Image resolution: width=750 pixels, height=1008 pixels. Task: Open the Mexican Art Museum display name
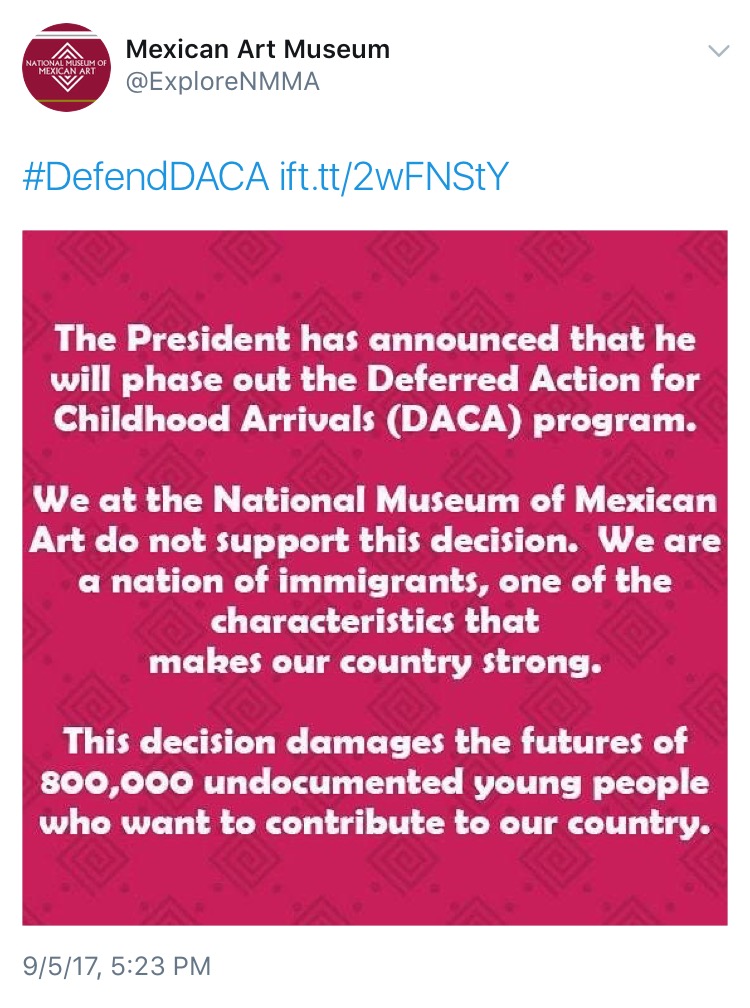point(258,49)
